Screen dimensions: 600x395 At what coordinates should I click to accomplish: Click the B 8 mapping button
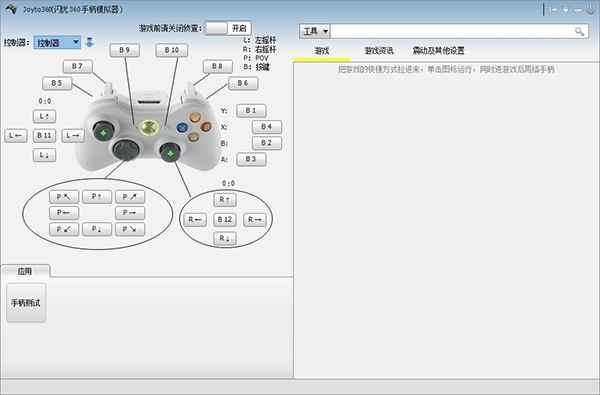[218, 66]
